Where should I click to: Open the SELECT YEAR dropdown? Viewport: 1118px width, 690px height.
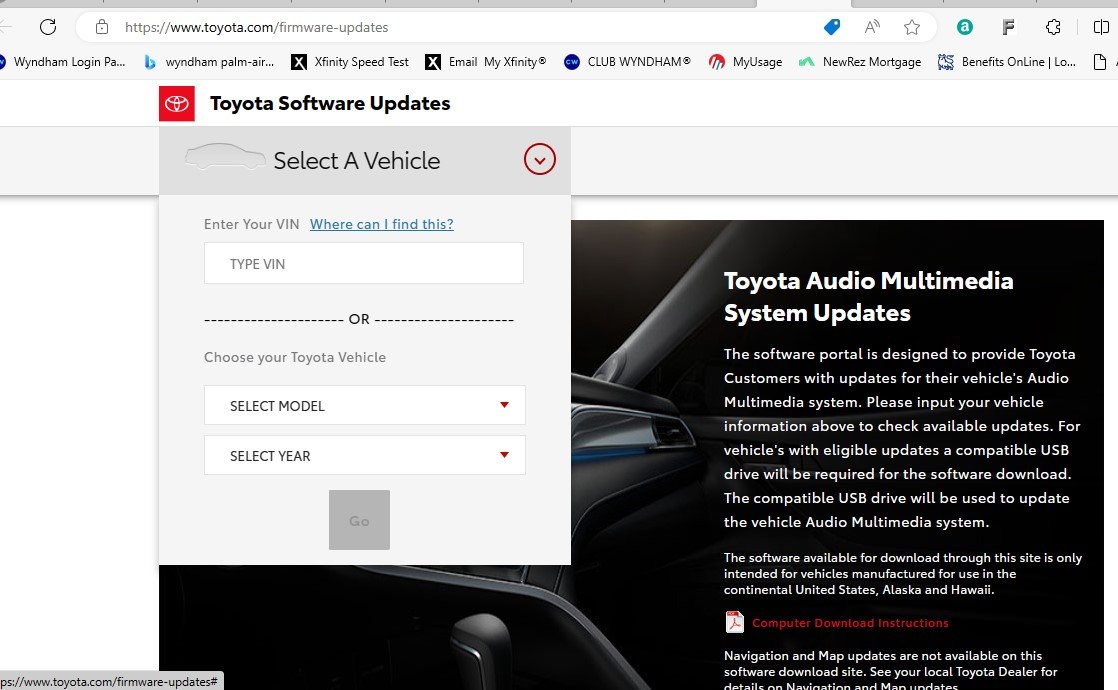point(365,455)
